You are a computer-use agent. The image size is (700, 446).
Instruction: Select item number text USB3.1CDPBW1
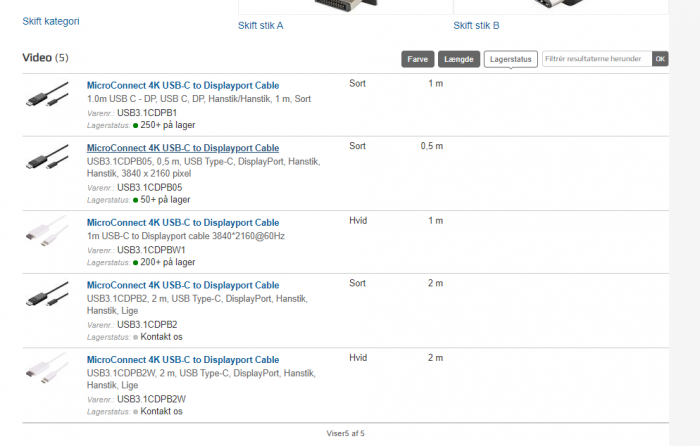tap(151, 250)
